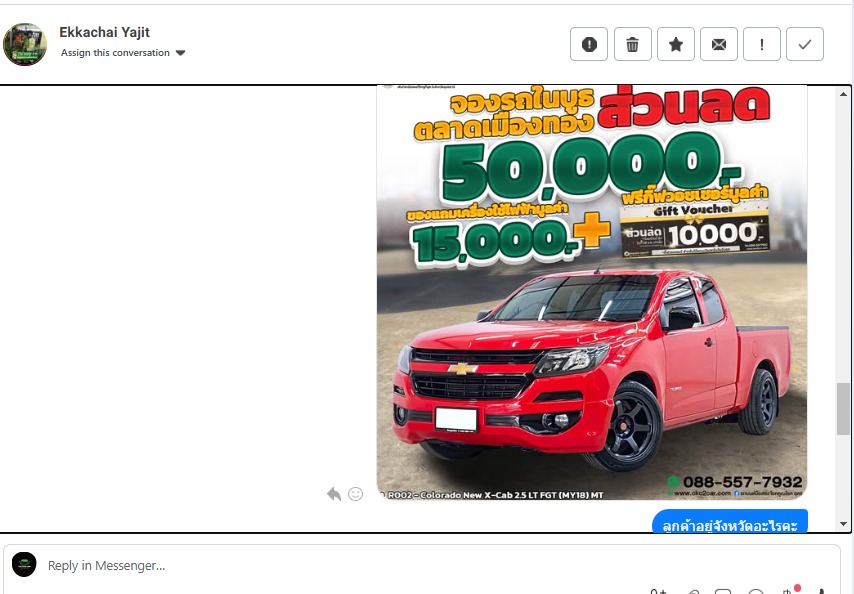Click the scrollbar down arrow in the chat
This screenshot has height=594, width=854.
[844, 524]
